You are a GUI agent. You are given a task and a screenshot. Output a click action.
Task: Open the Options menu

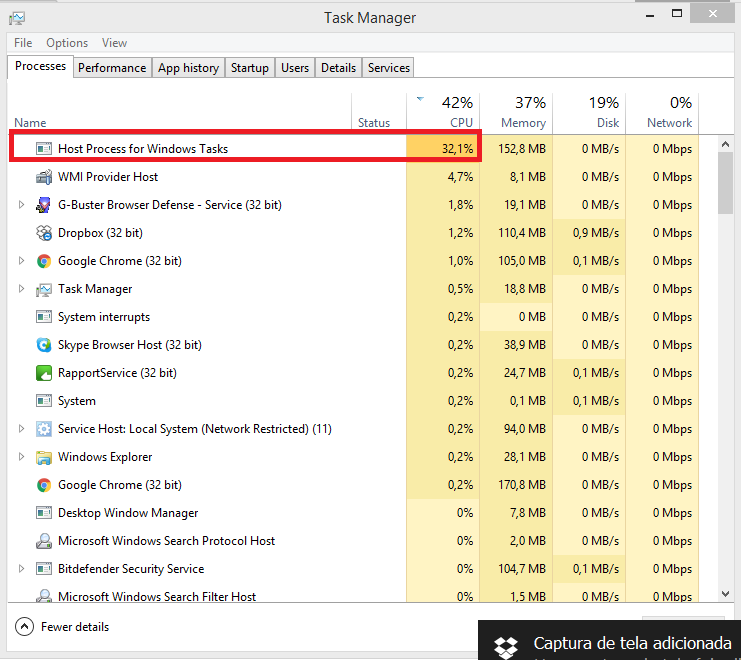point(67,43)
